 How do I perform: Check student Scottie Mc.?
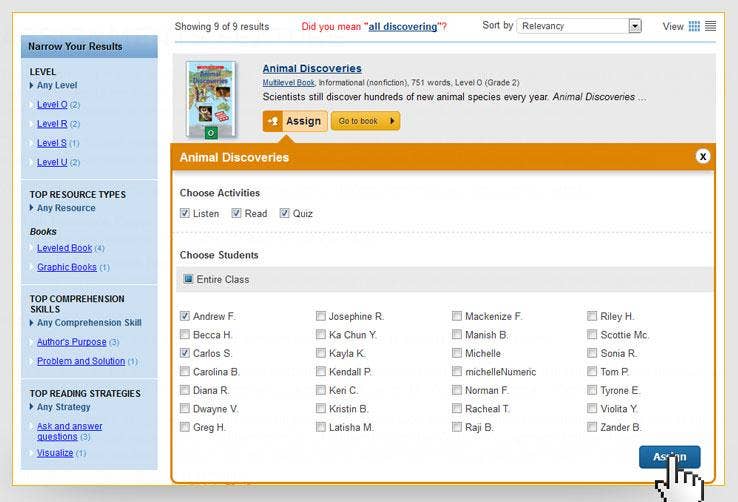592,335
